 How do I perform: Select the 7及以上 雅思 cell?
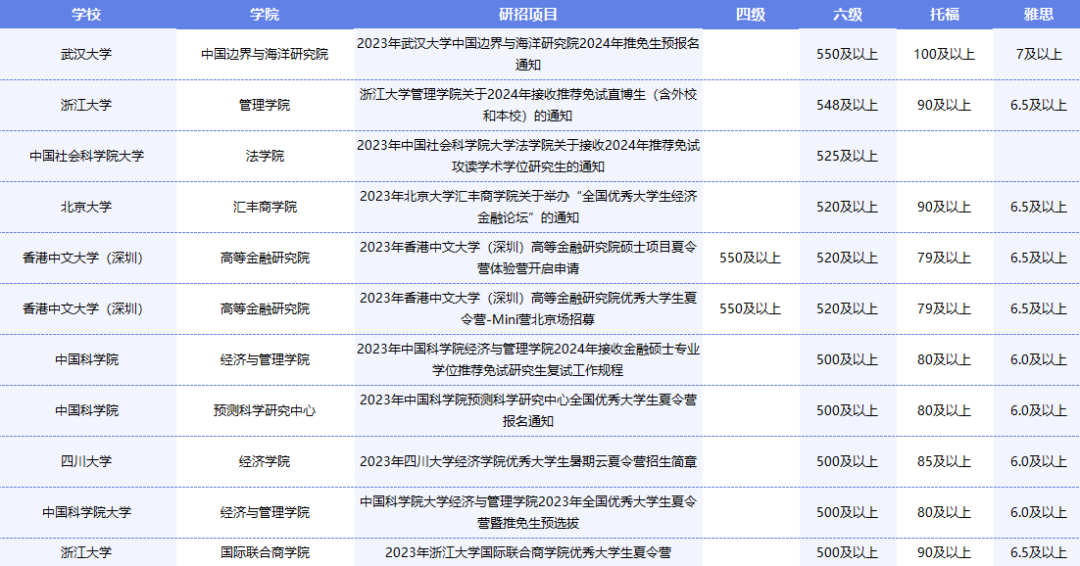pos(1038,54)
